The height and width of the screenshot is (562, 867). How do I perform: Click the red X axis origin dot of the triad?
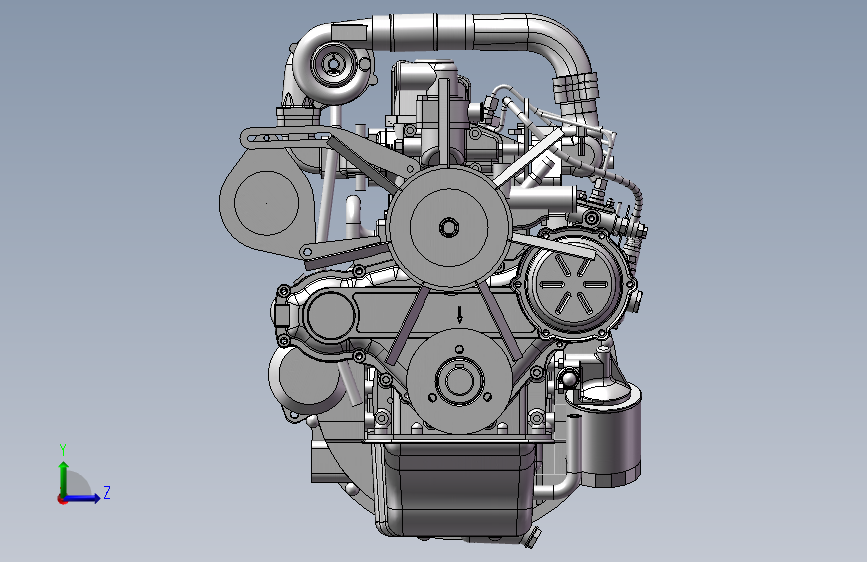point(61,500)
